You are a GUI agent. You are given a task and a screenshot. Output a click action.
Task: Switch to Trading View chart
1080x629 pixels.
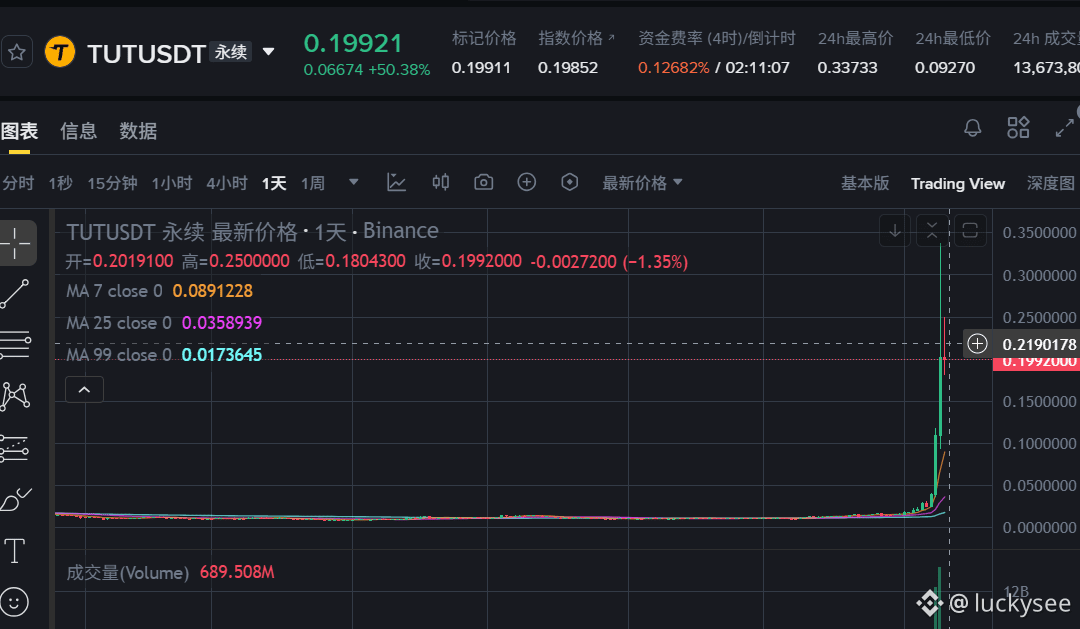click(x=957, y=183)
